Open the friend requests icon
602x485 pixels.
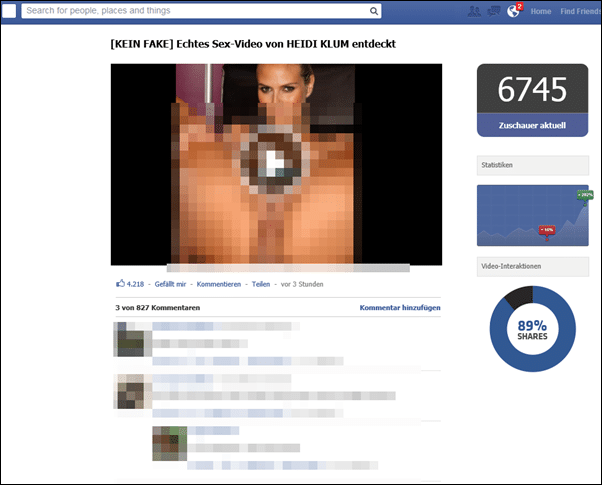[x=474, y=11]
